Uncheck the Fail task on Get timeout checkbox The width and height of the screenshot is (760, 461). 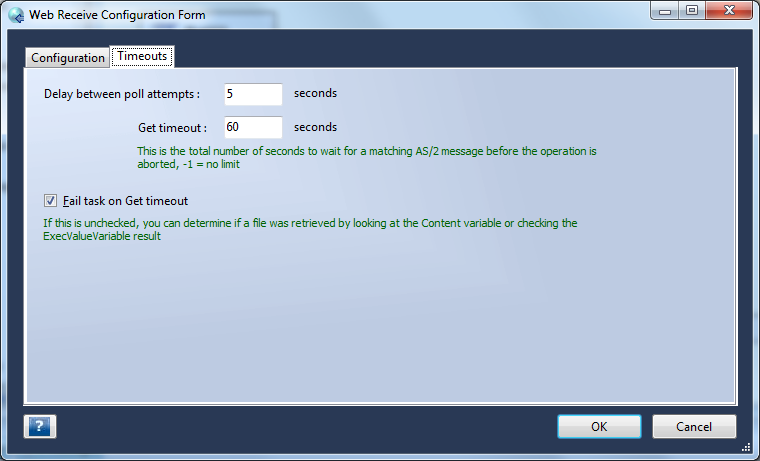point(50,201)
